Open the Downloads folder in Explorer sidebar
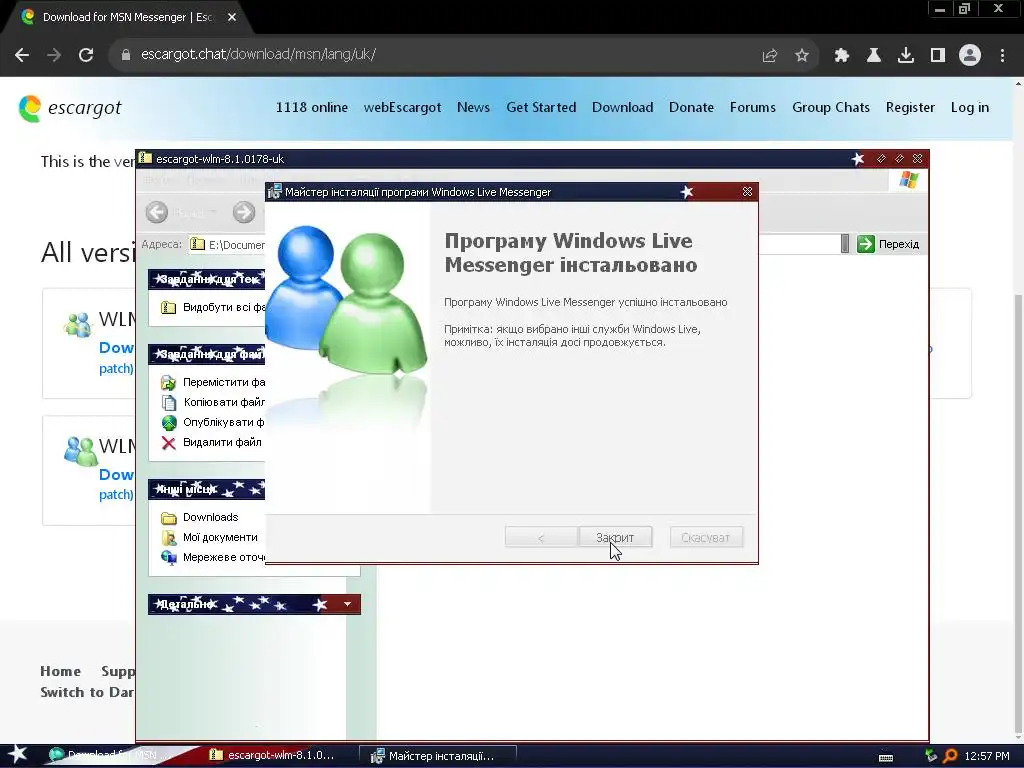This screenshot has height=768, width=1024. point(210,517)
